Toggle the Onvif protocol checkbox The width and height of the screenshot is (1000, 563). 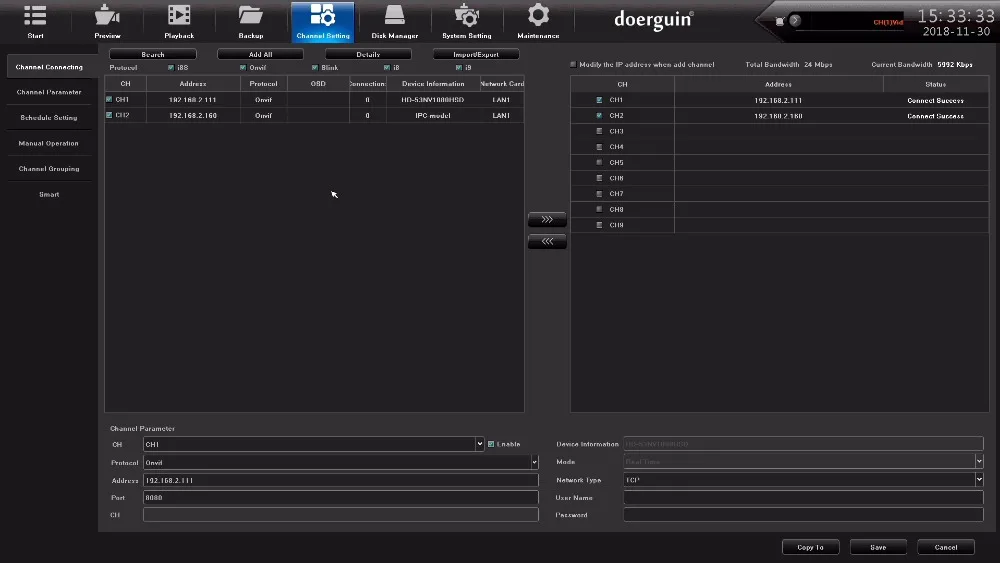pyautogui.click(x=243, y=68)
